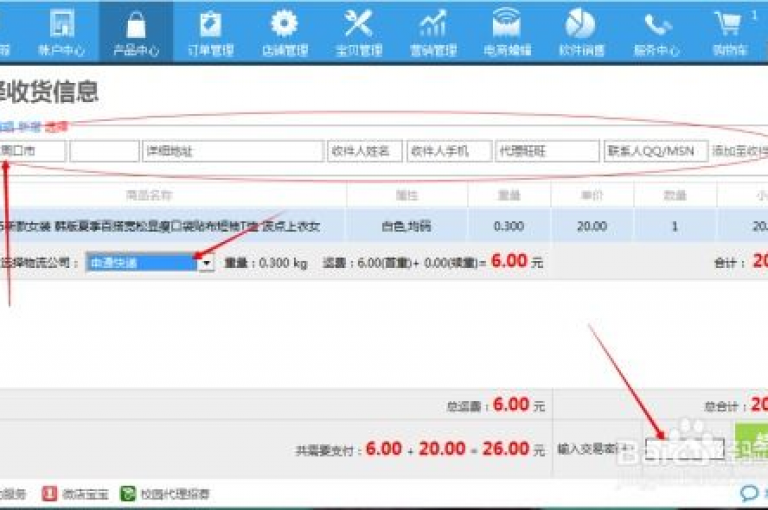The width and height of the screenshot is (768, 510).
Task: Click the 属性 column header
Action: click(407, 195)
